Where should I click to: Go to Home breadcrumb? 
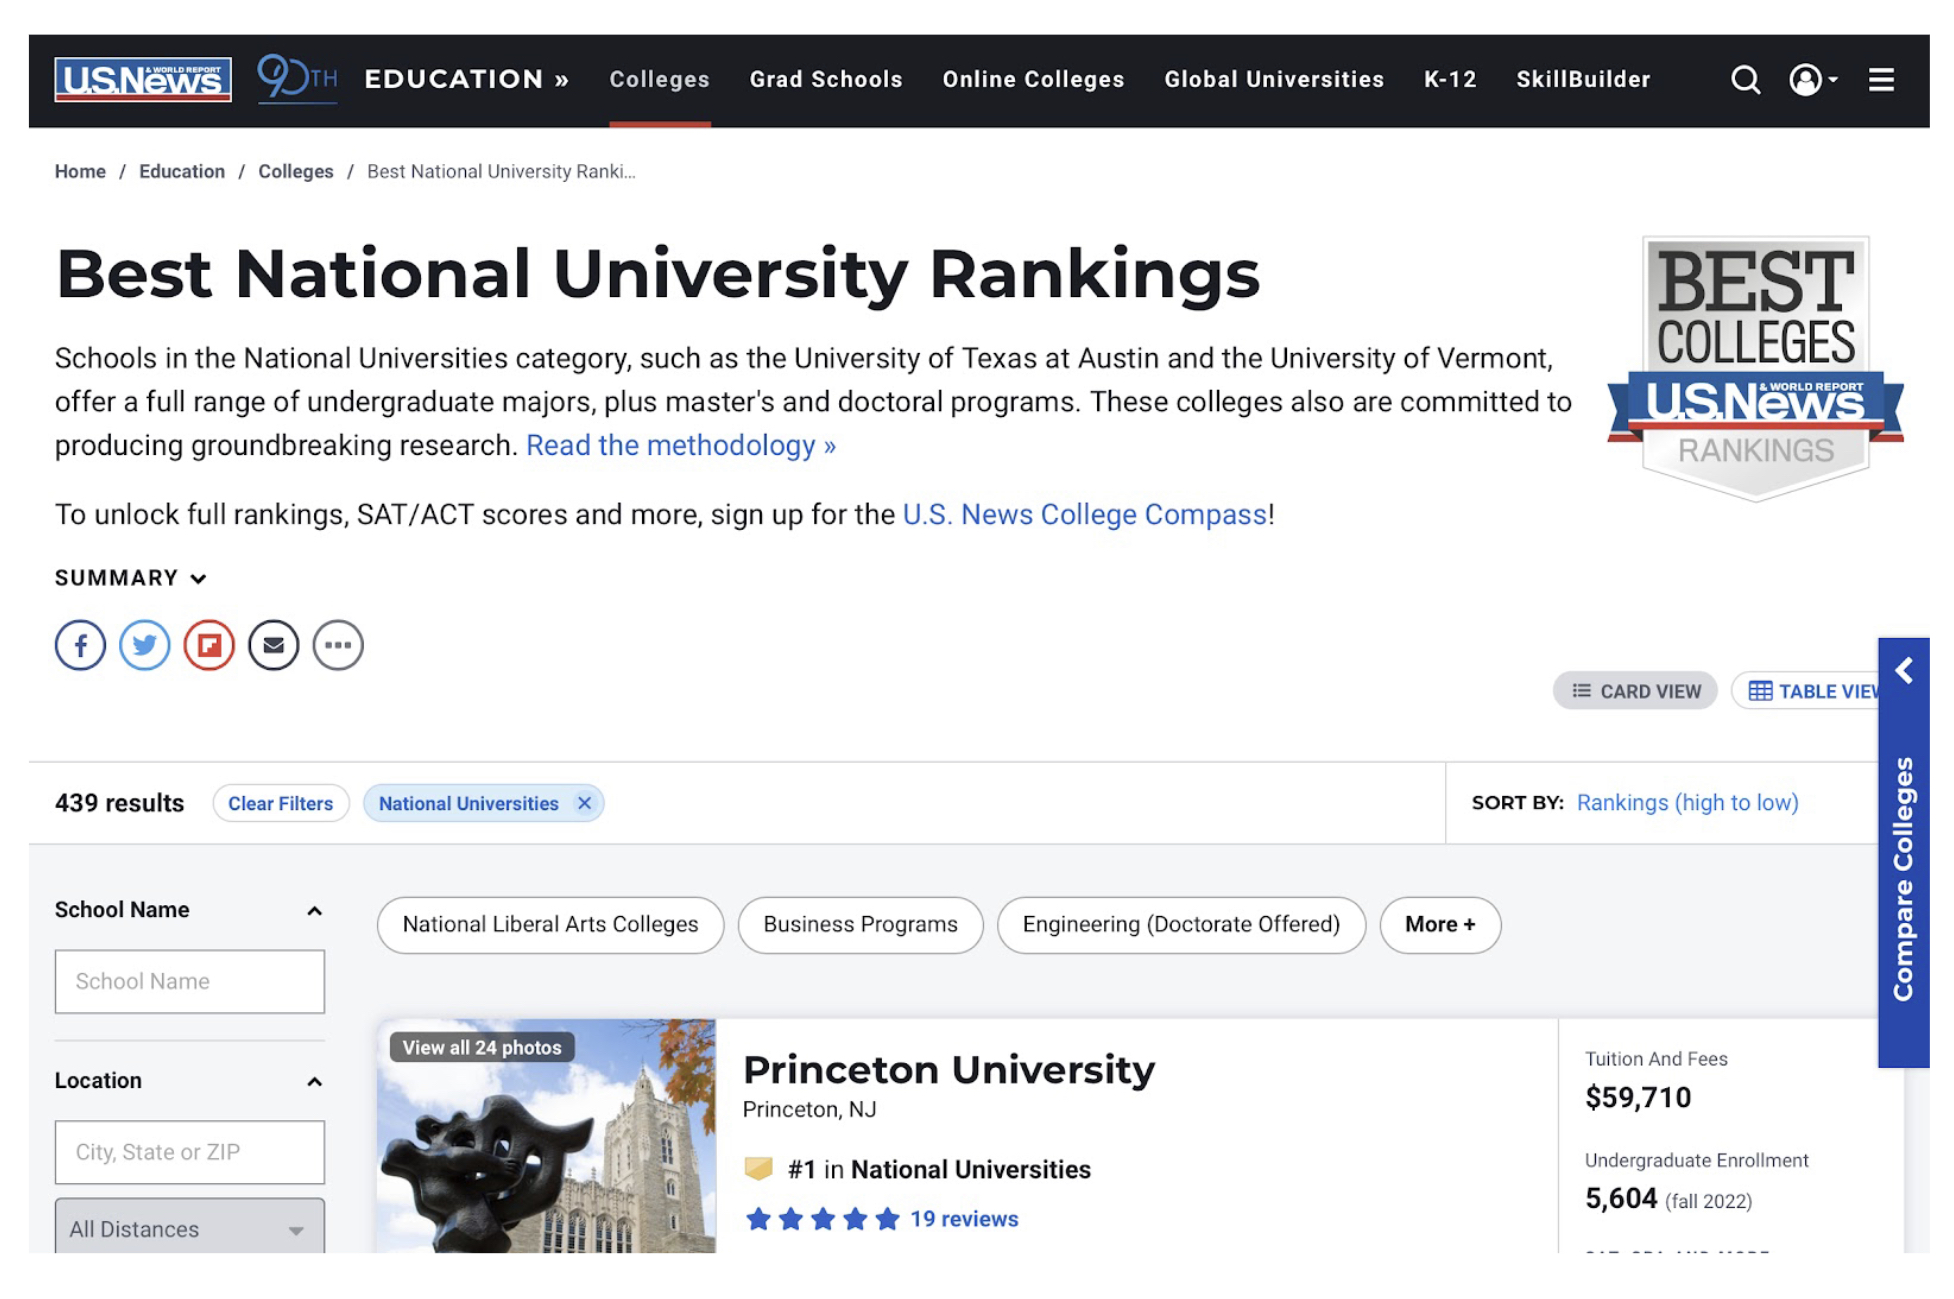coord(80,171)
